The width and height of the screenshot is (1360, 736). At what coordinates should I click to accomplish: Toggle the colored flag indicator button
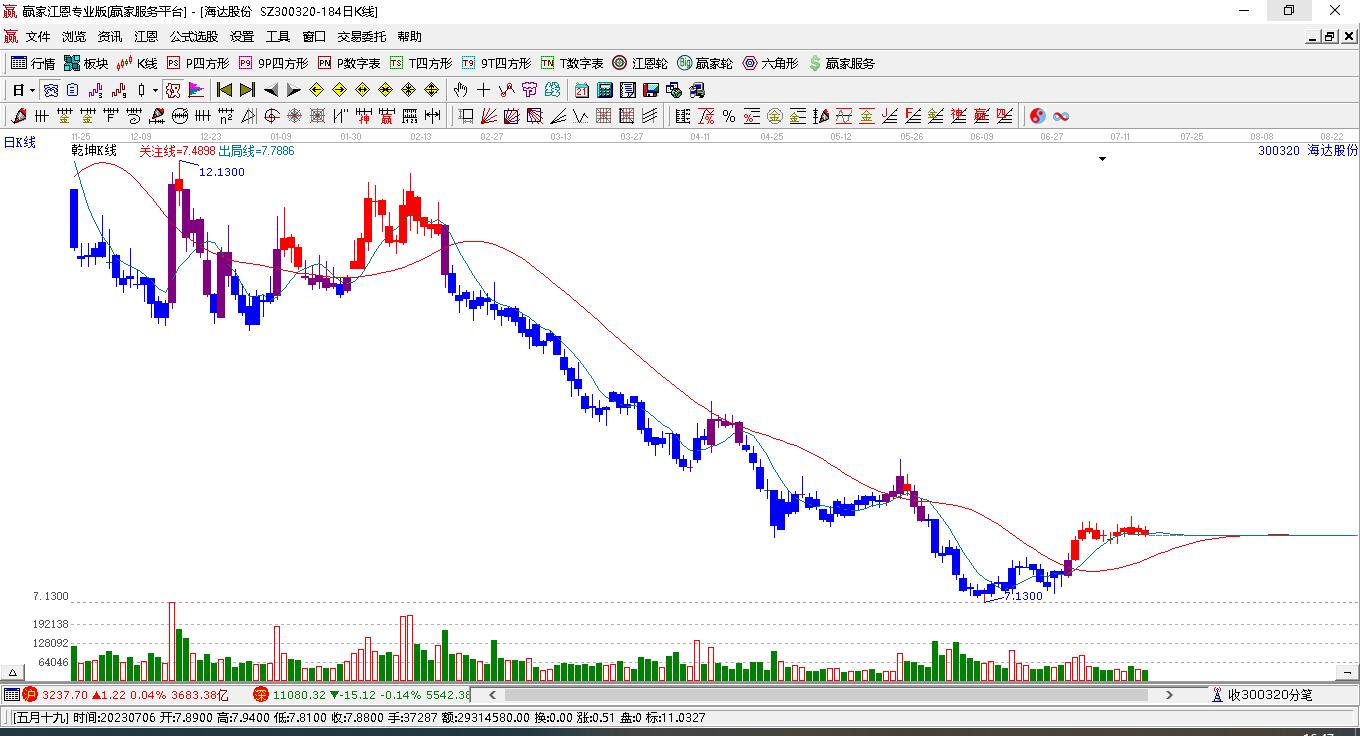tap(195, 90)
